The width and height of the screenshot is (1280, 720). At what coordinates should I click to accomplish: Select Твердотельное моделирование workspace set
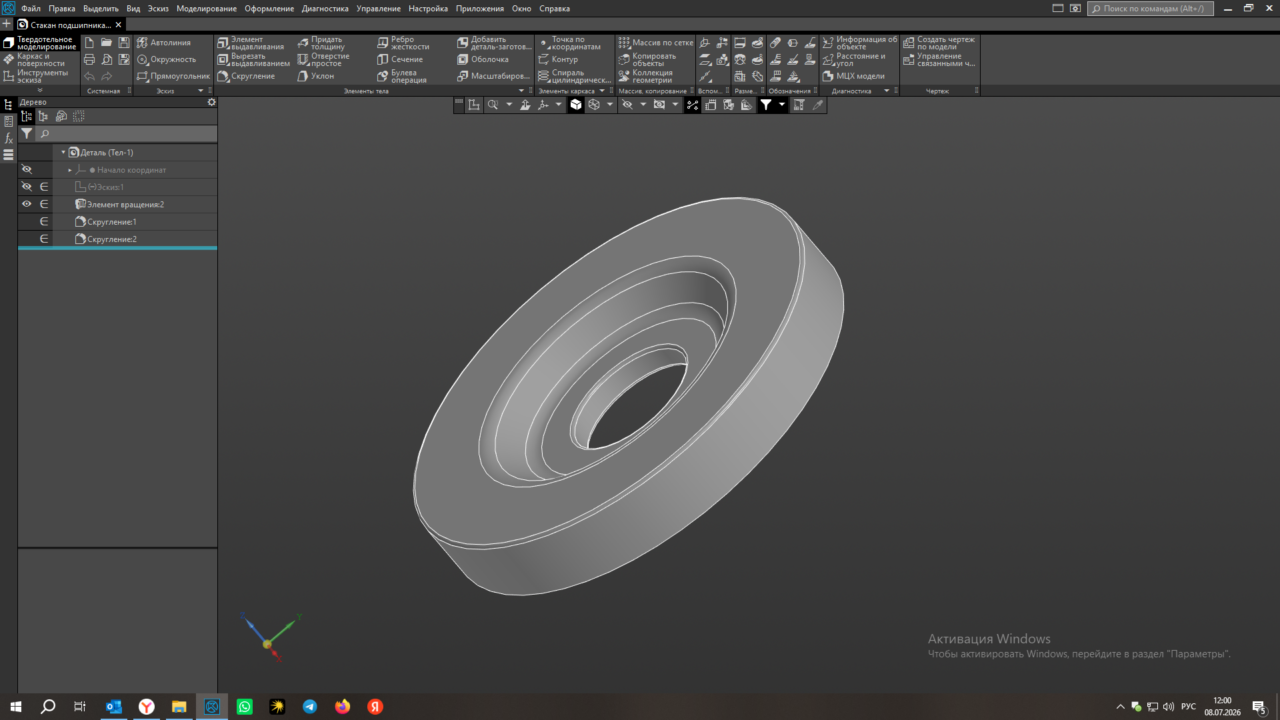coord(40,43)
